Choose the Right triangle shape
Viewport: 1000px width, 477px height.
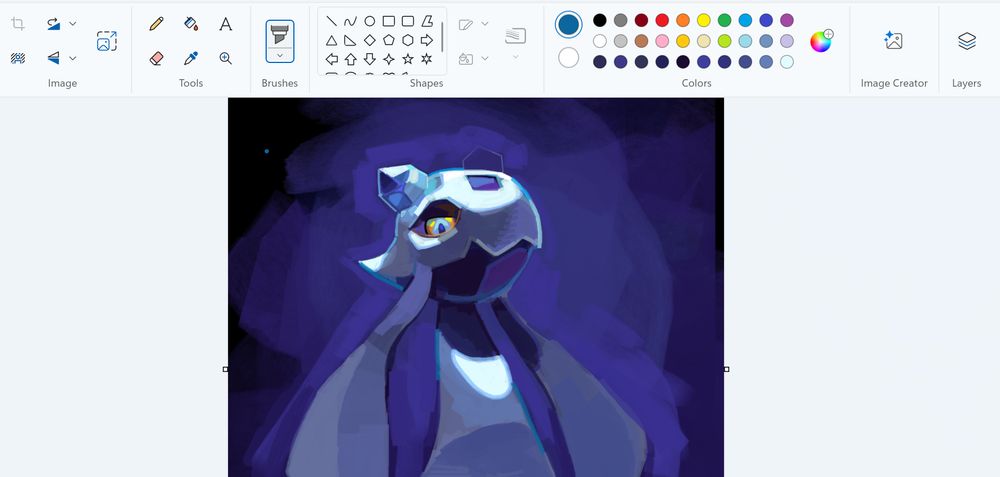pos(350,40)
